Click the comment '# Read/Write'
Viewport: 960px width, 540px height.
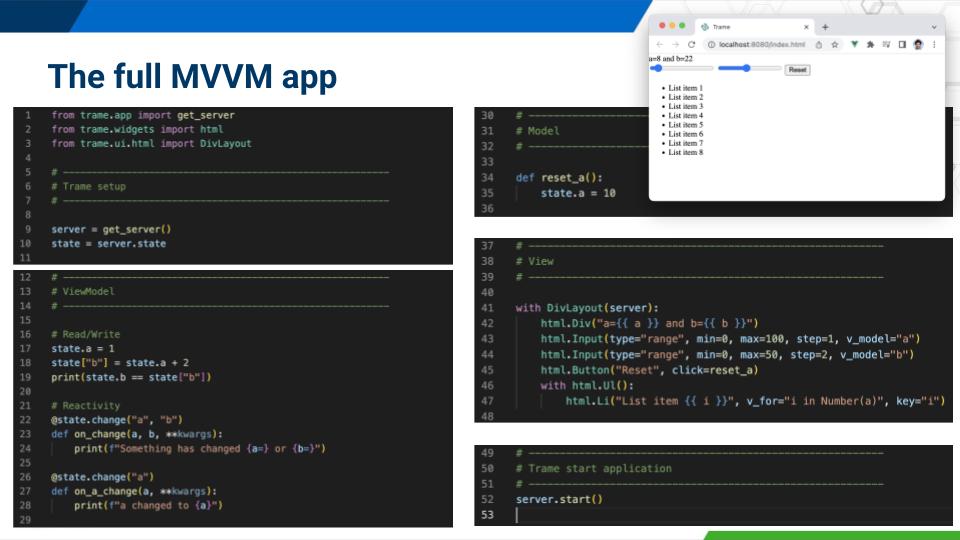[x=86, y=334]
